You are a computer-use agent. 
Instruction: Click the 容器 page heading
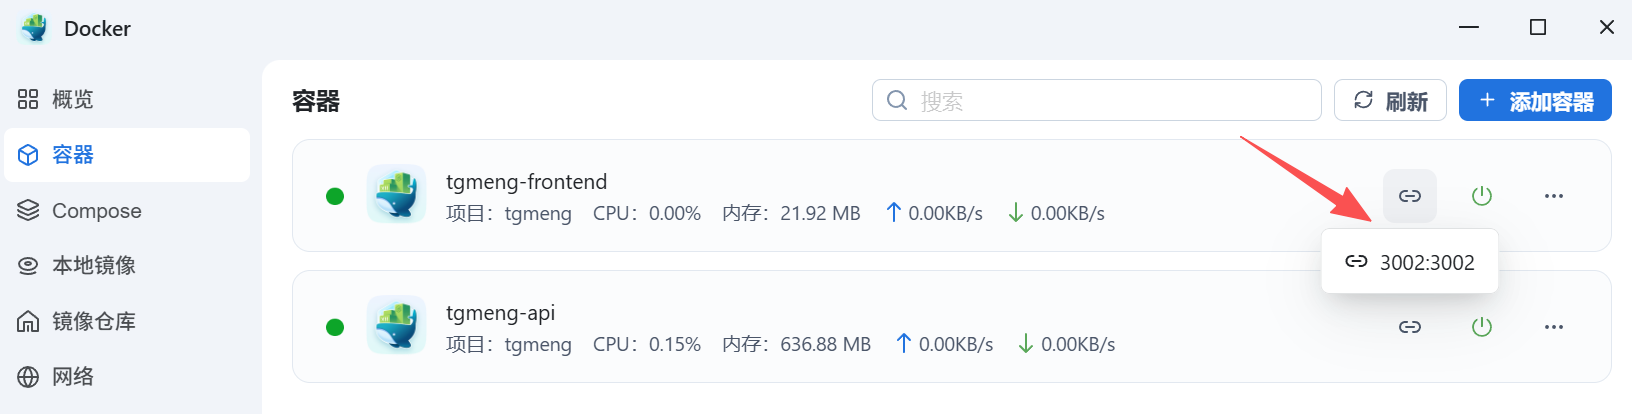click(316, 101)
